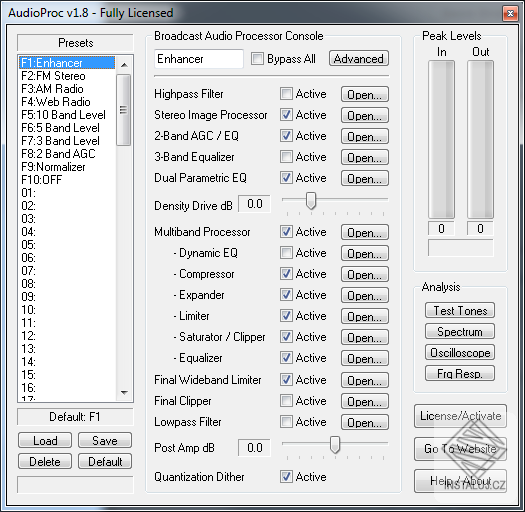
Task: Enable Dynamic EQ Active checkbox
Action: [286, 253]
